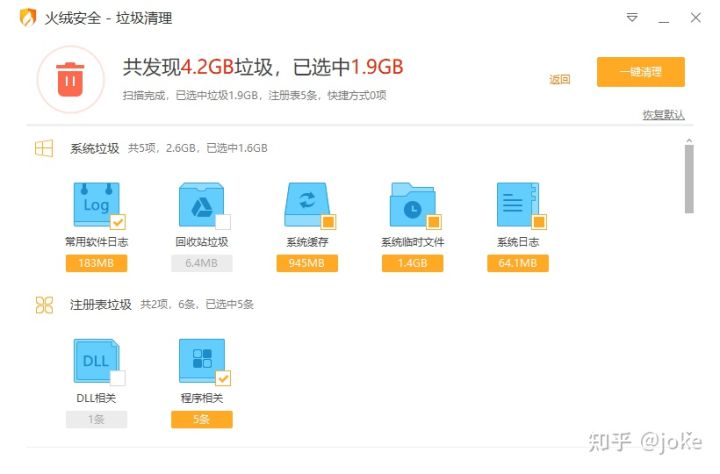Screen dimensions: 720x474
Task: Close the Huorong garbage cleanup window
Action: [x=696, y=18]
